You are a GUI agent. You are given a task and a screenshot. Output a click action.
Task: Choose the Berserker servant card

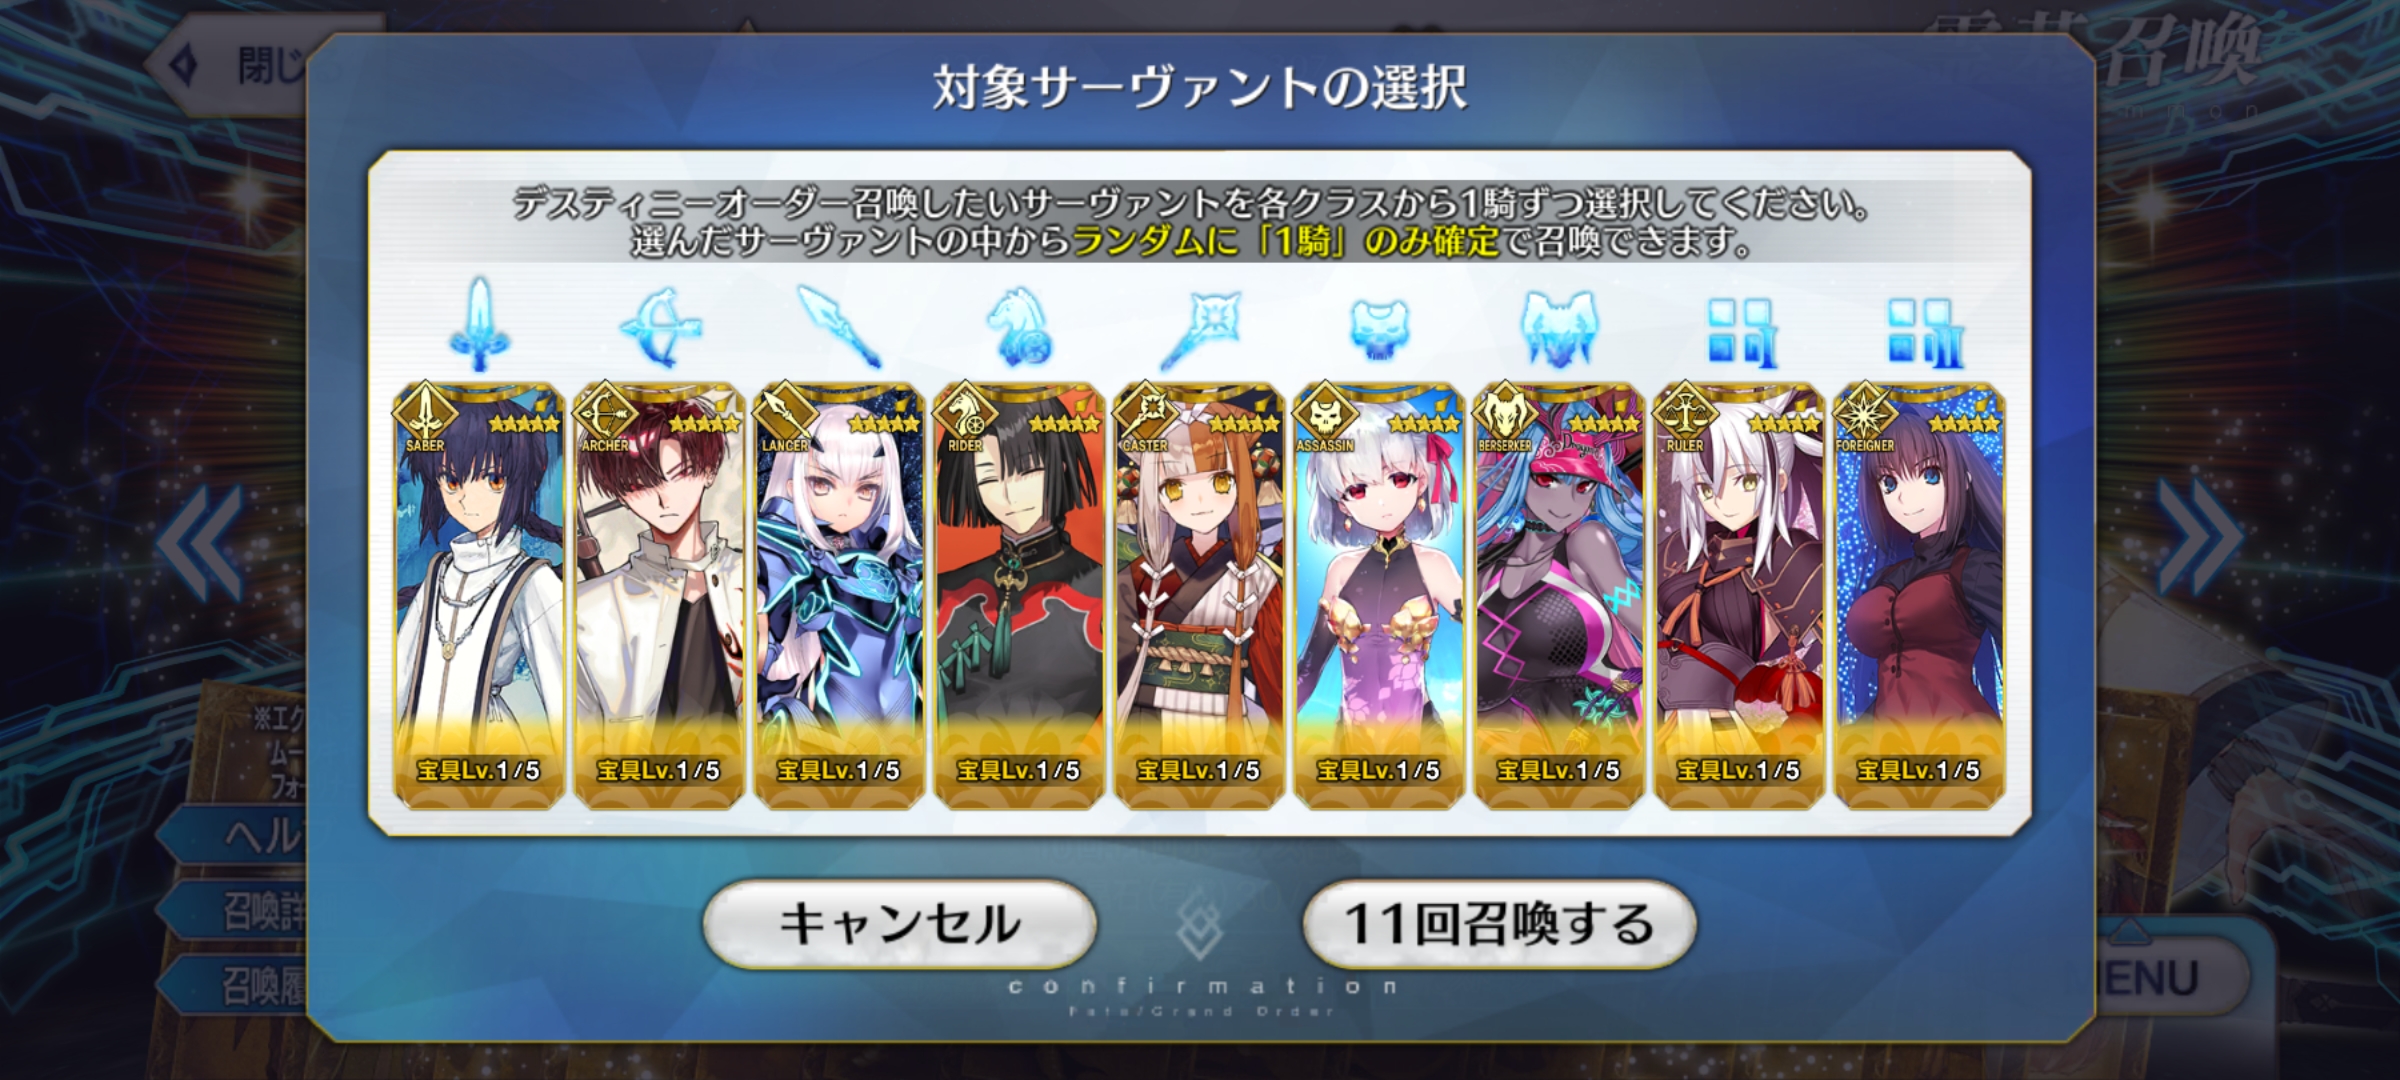(x=1559, y=594)
